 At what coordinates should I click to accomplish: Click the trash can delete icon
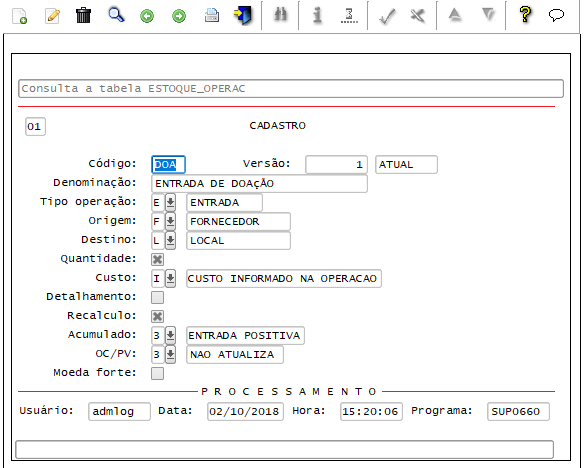point(83,16)
